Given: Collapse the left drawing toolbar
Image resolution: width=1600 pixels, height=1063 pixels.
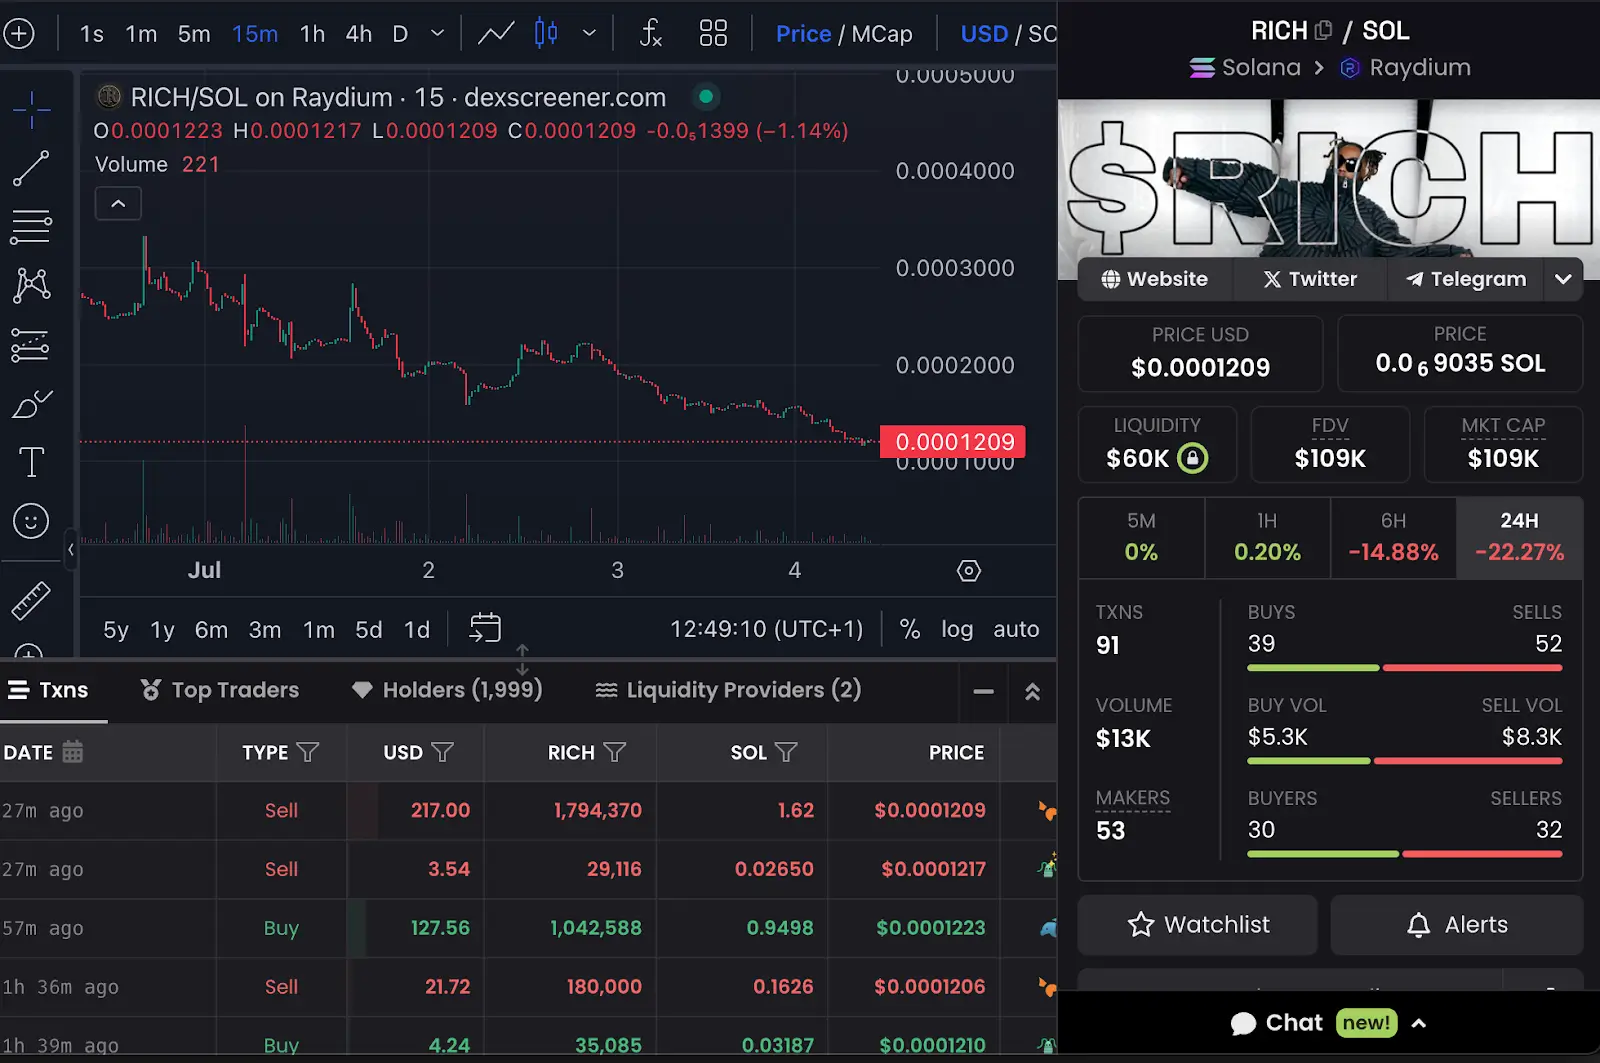Looking at the screenshot, I should tap(71, 549).
